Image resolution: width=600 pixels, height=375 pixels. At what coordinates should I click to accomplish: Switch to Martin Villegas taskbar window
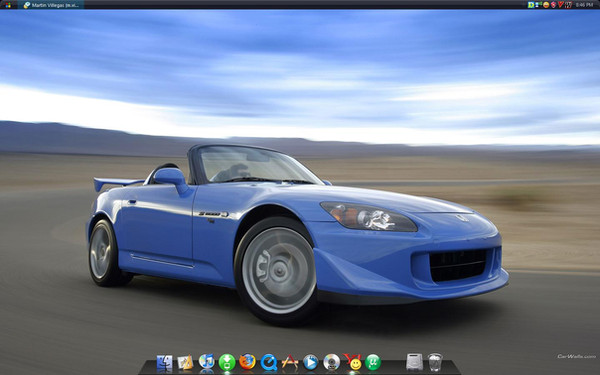point(51,5)
